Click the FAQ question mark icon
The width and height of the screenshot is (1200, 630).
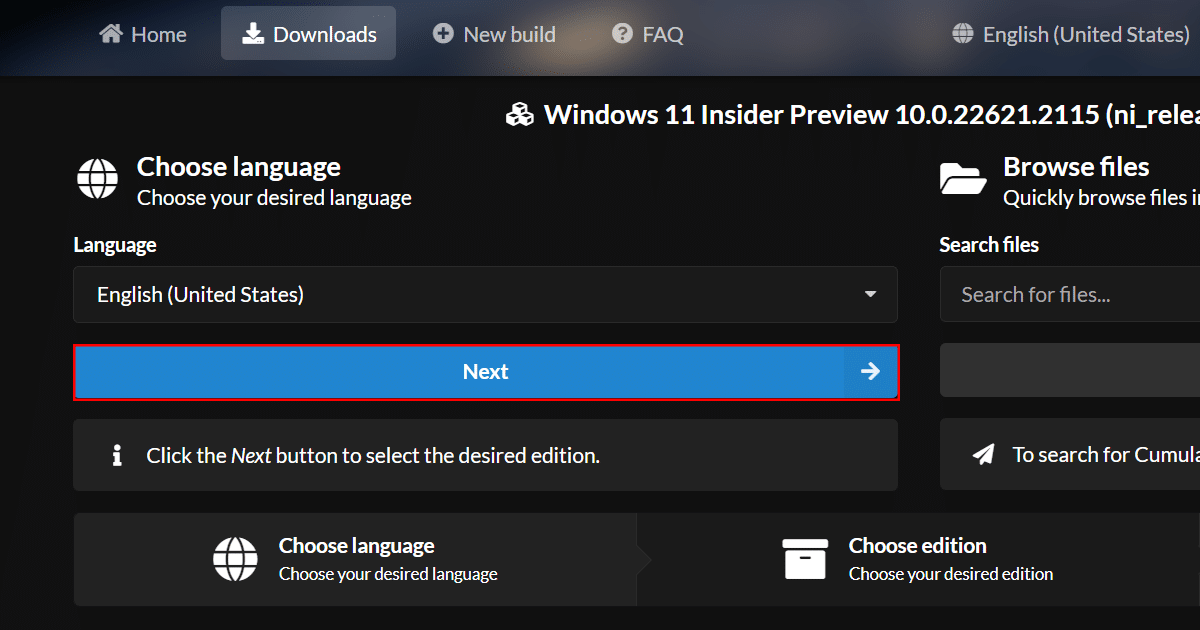(x=623, y=34)
